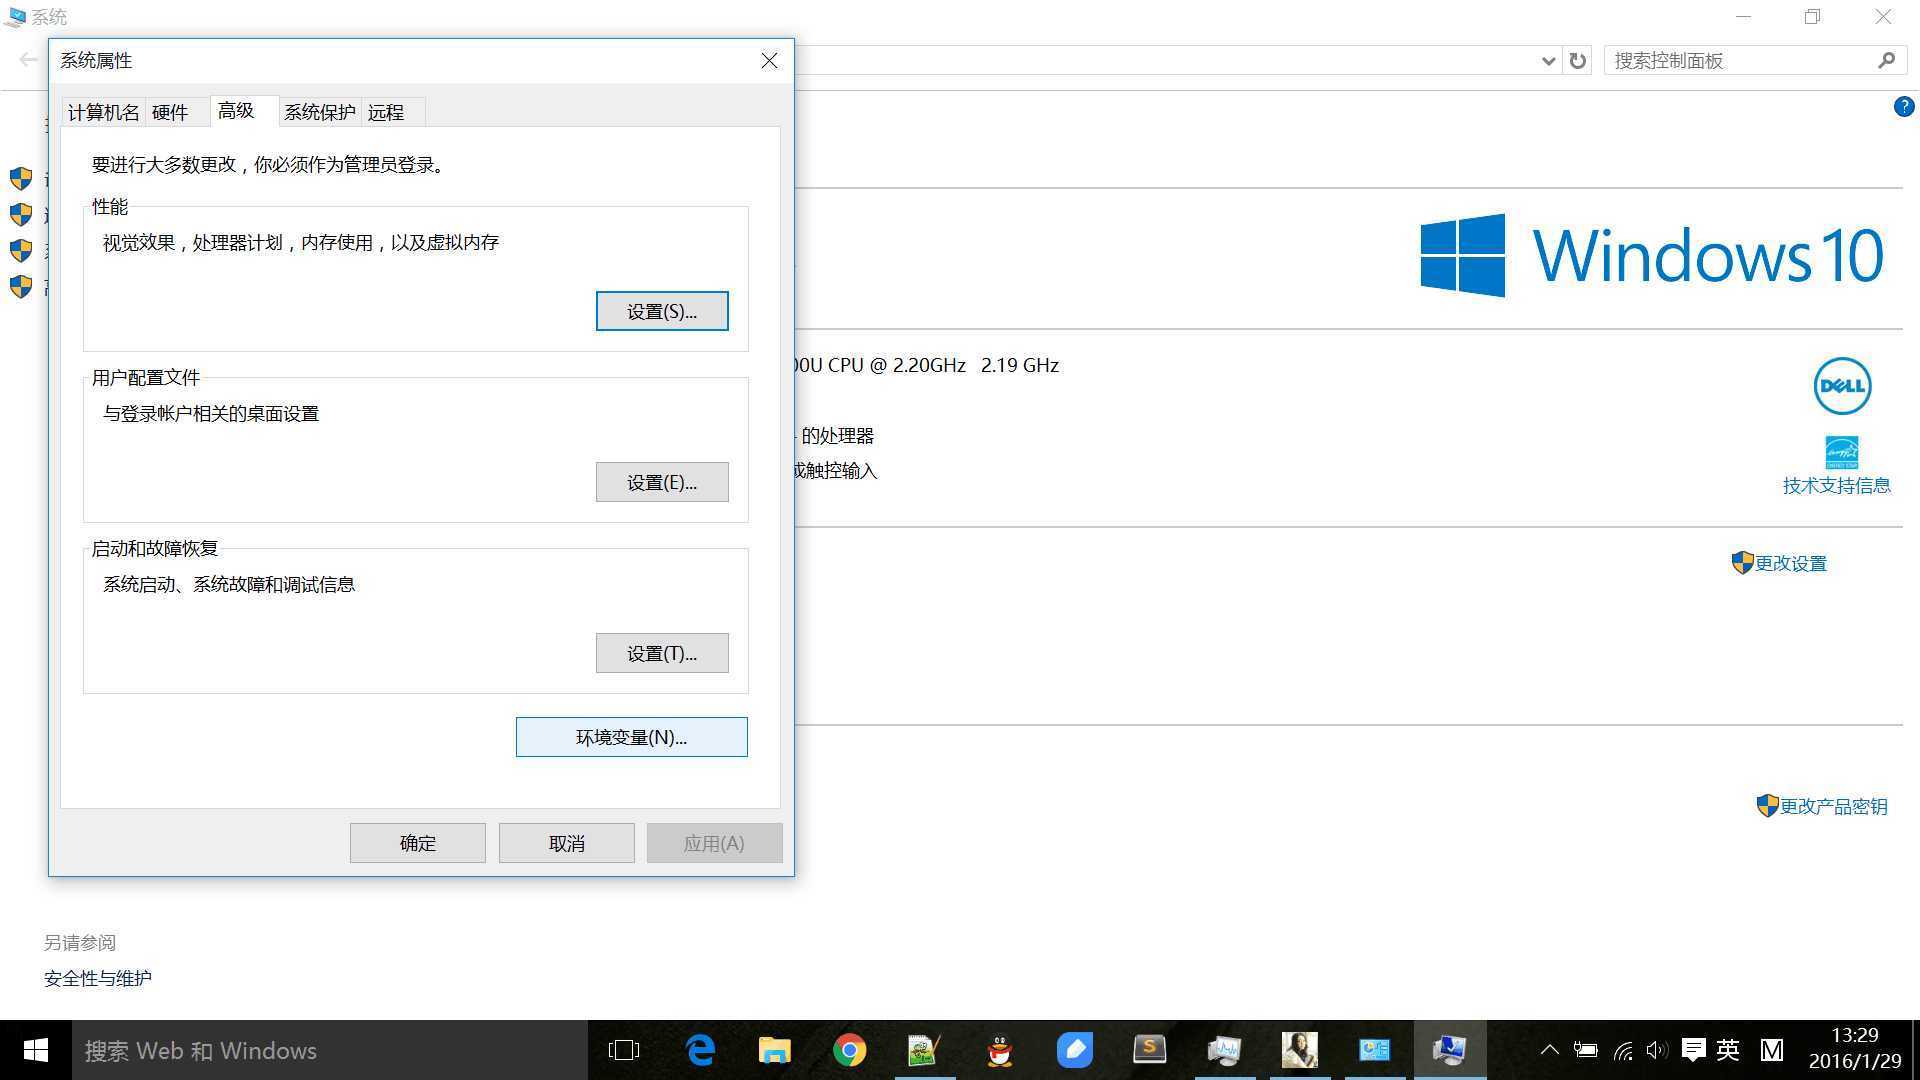Open the volume speaker tray icon
Image resolution: width=1920 pixels, height=1080 pixels.
coord(1657,1050)
